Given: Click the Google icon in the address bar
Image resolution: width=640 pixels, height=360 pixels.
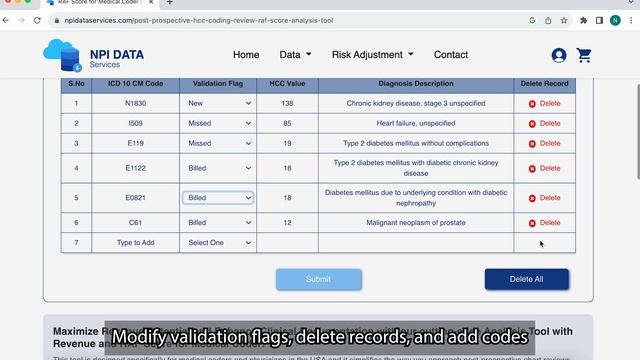Looking at the screenshot, I should pos(532,20).
